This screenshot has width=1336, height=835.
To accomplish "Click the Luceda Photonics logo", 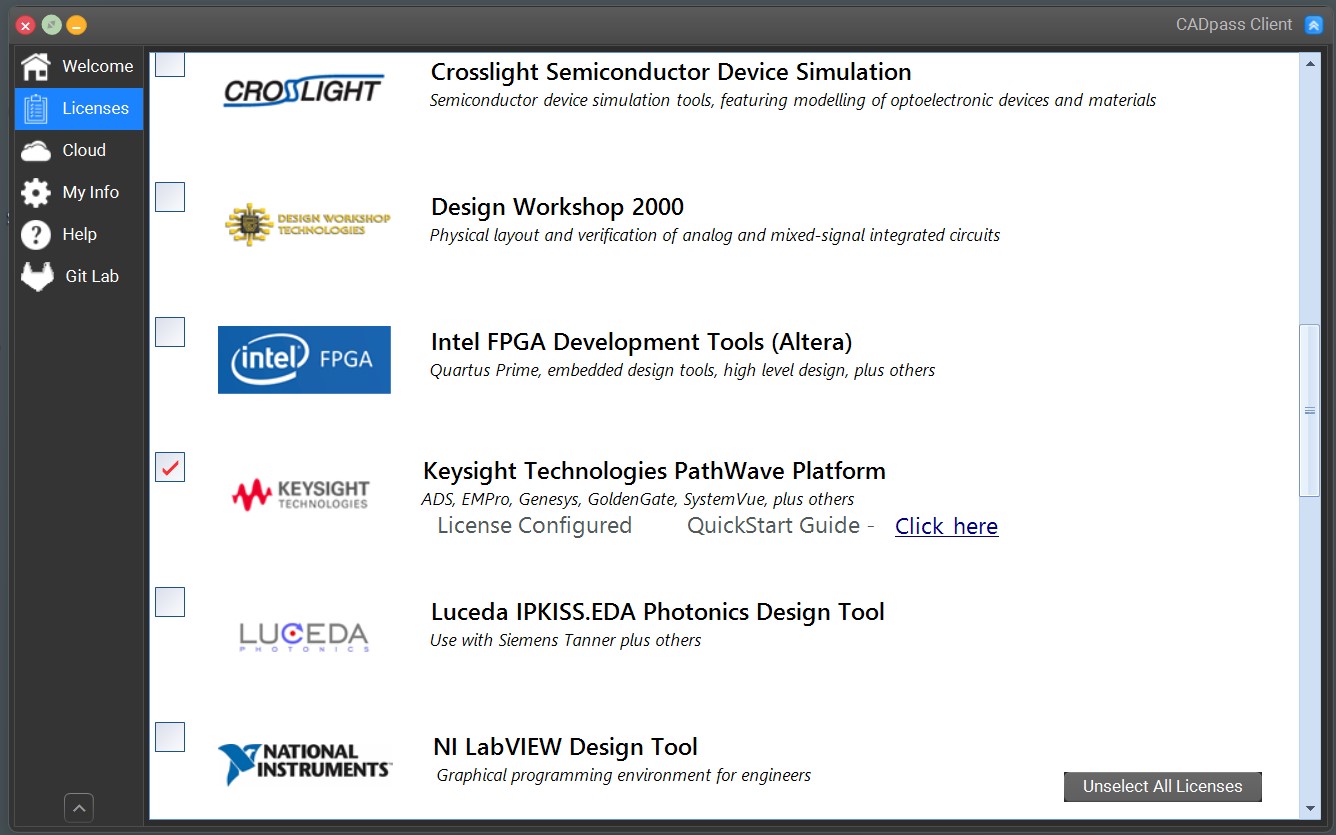I will (304, 637).
